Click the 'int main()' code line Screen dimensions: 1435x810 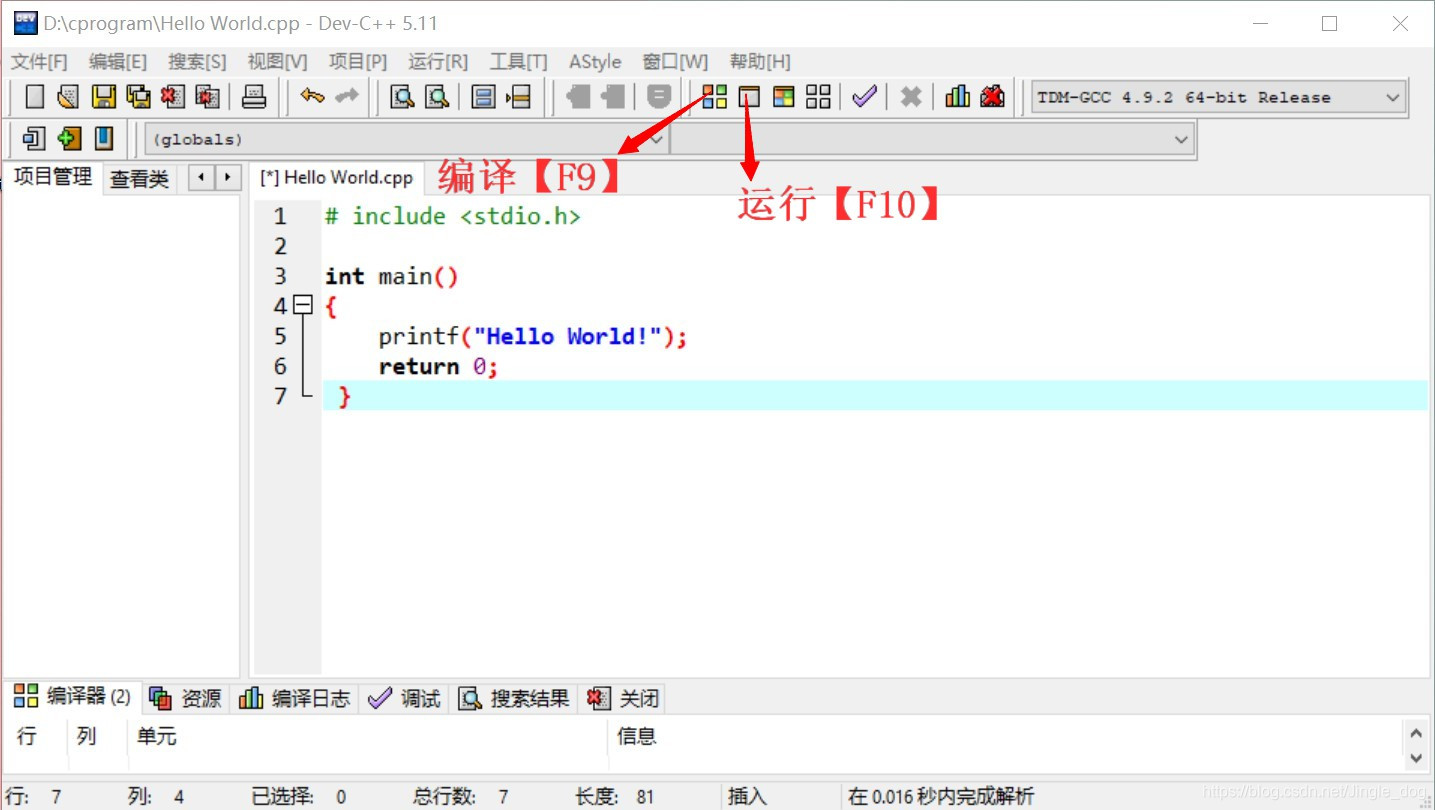392,276
